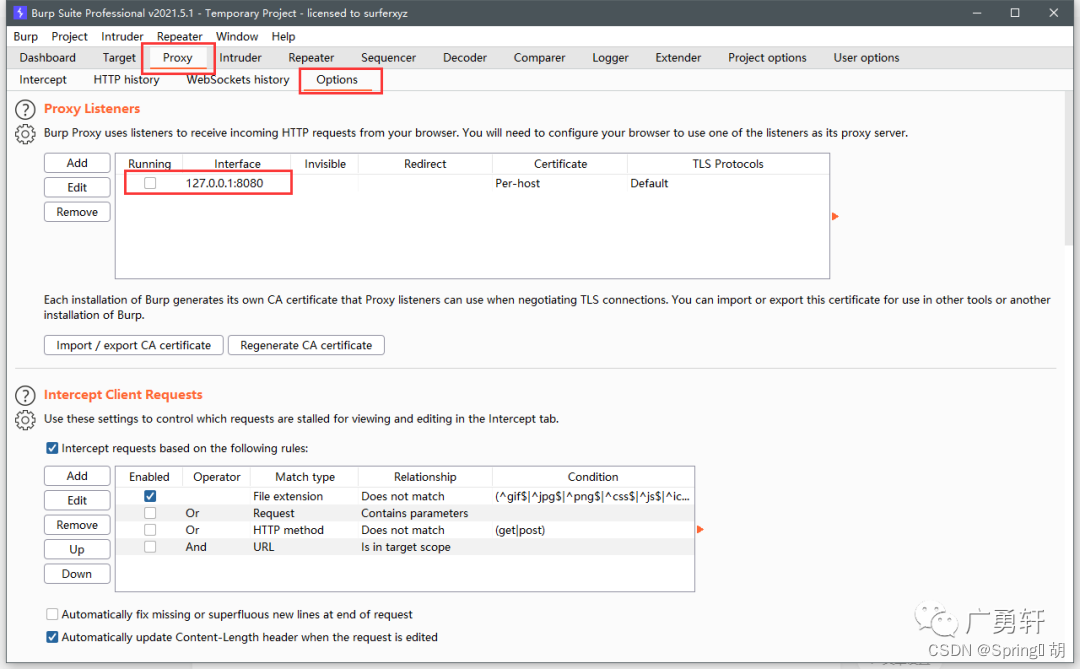Click the Match type column header

[x=304, y=477]
